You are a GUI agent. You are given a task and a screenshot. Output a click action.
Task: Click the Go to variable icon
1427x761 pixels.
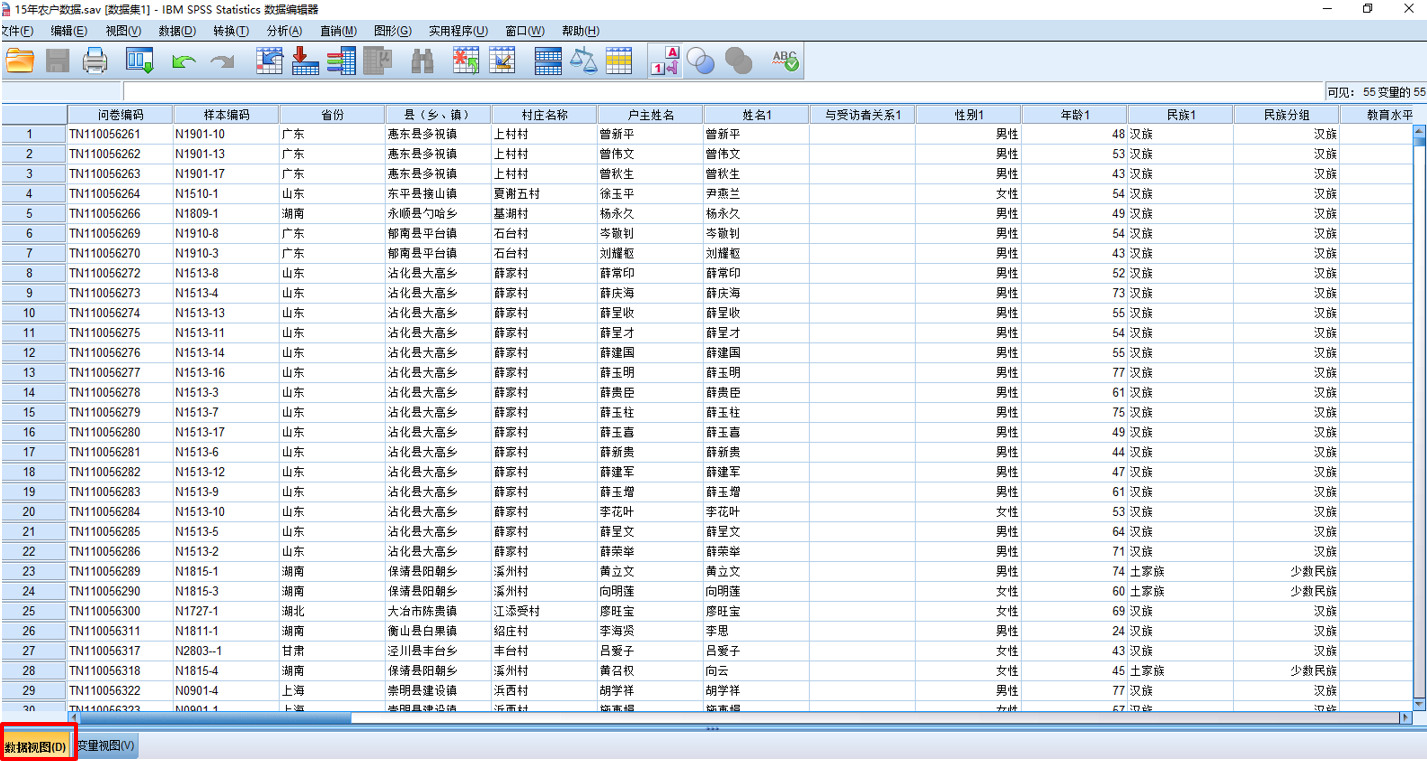(x=305, y=61)
